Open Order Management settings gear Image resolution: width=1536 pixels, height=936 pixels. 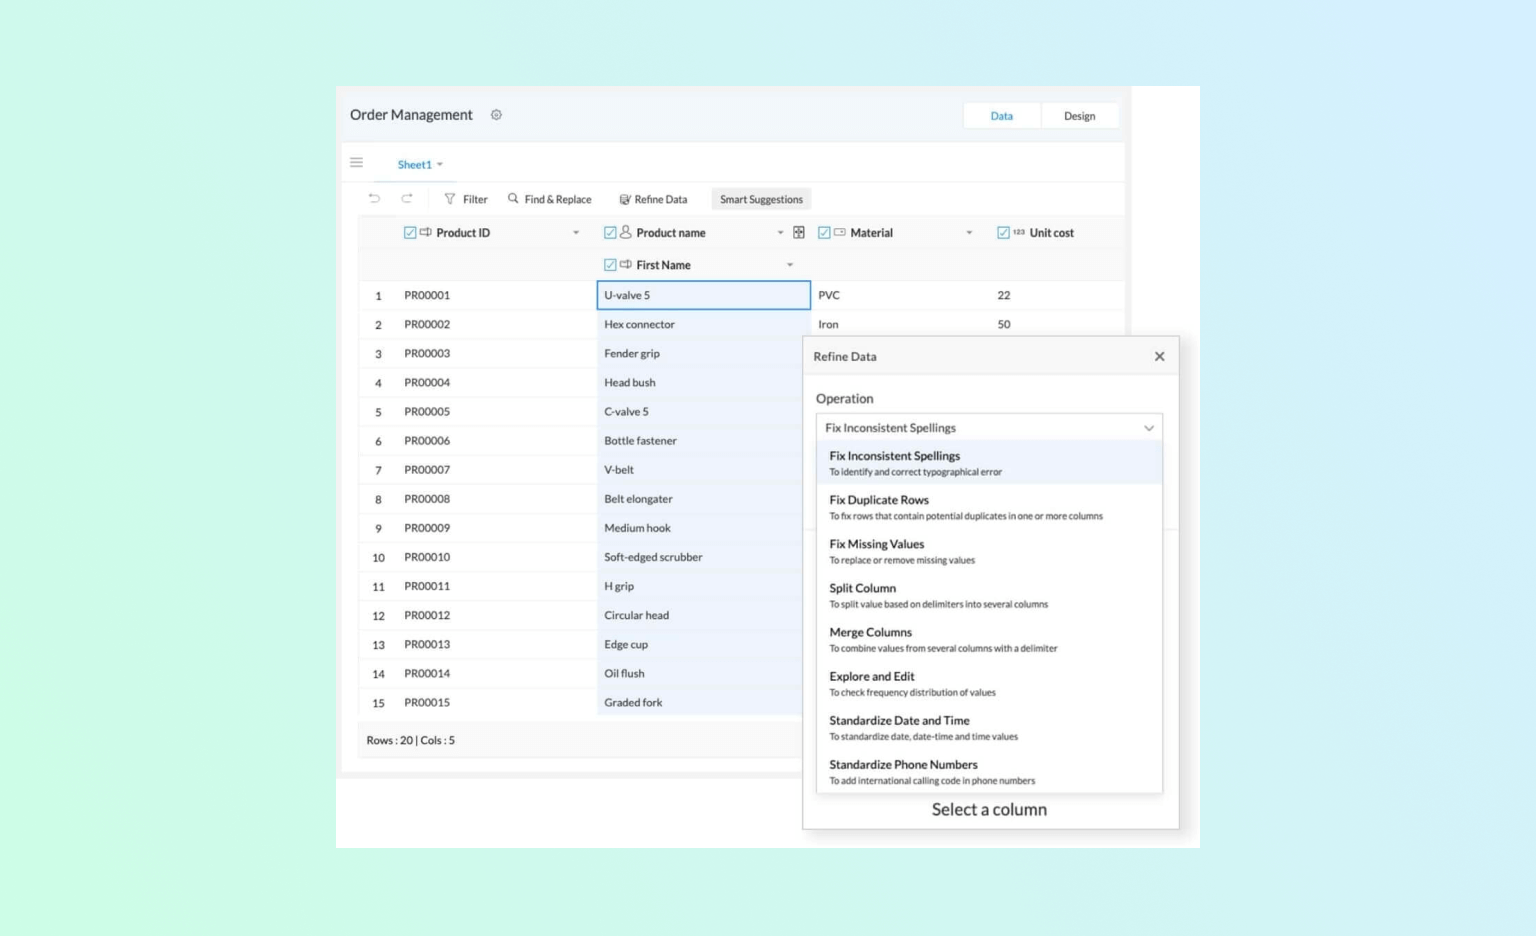(496, 115)
